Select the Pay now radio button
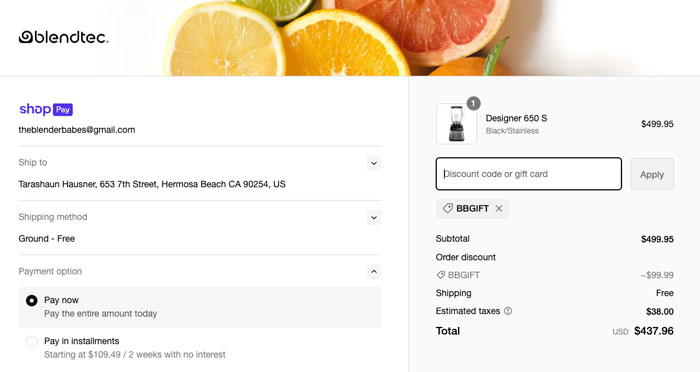Screen dimensions: 700x372 click(31, 301)
